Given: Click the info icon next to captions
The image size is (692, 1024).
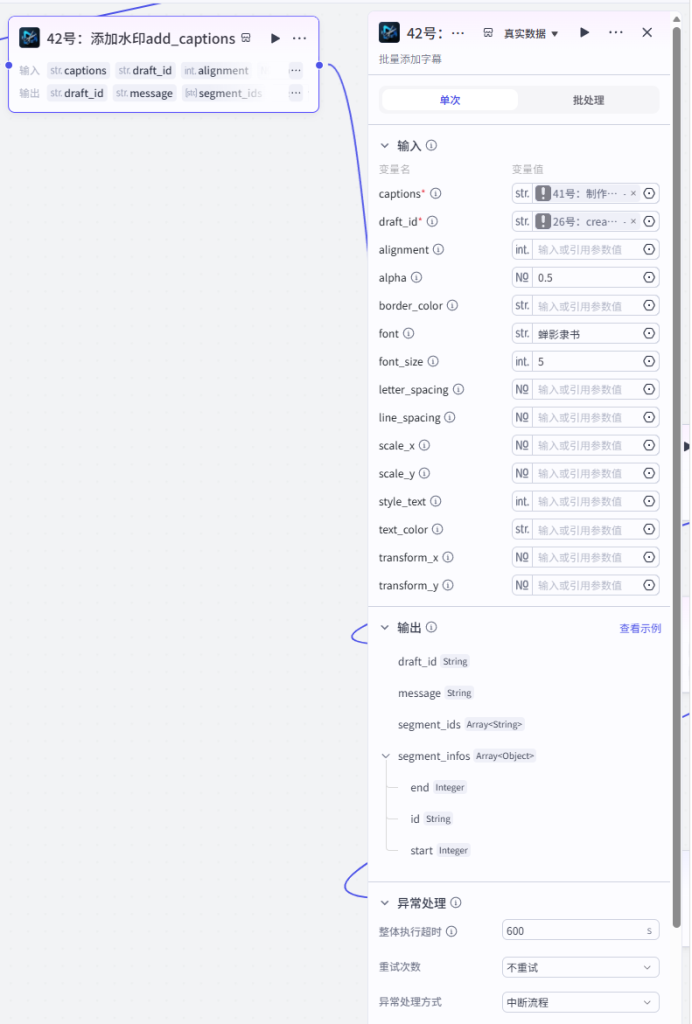Looking at the screenshot, I should pos(435,193).
